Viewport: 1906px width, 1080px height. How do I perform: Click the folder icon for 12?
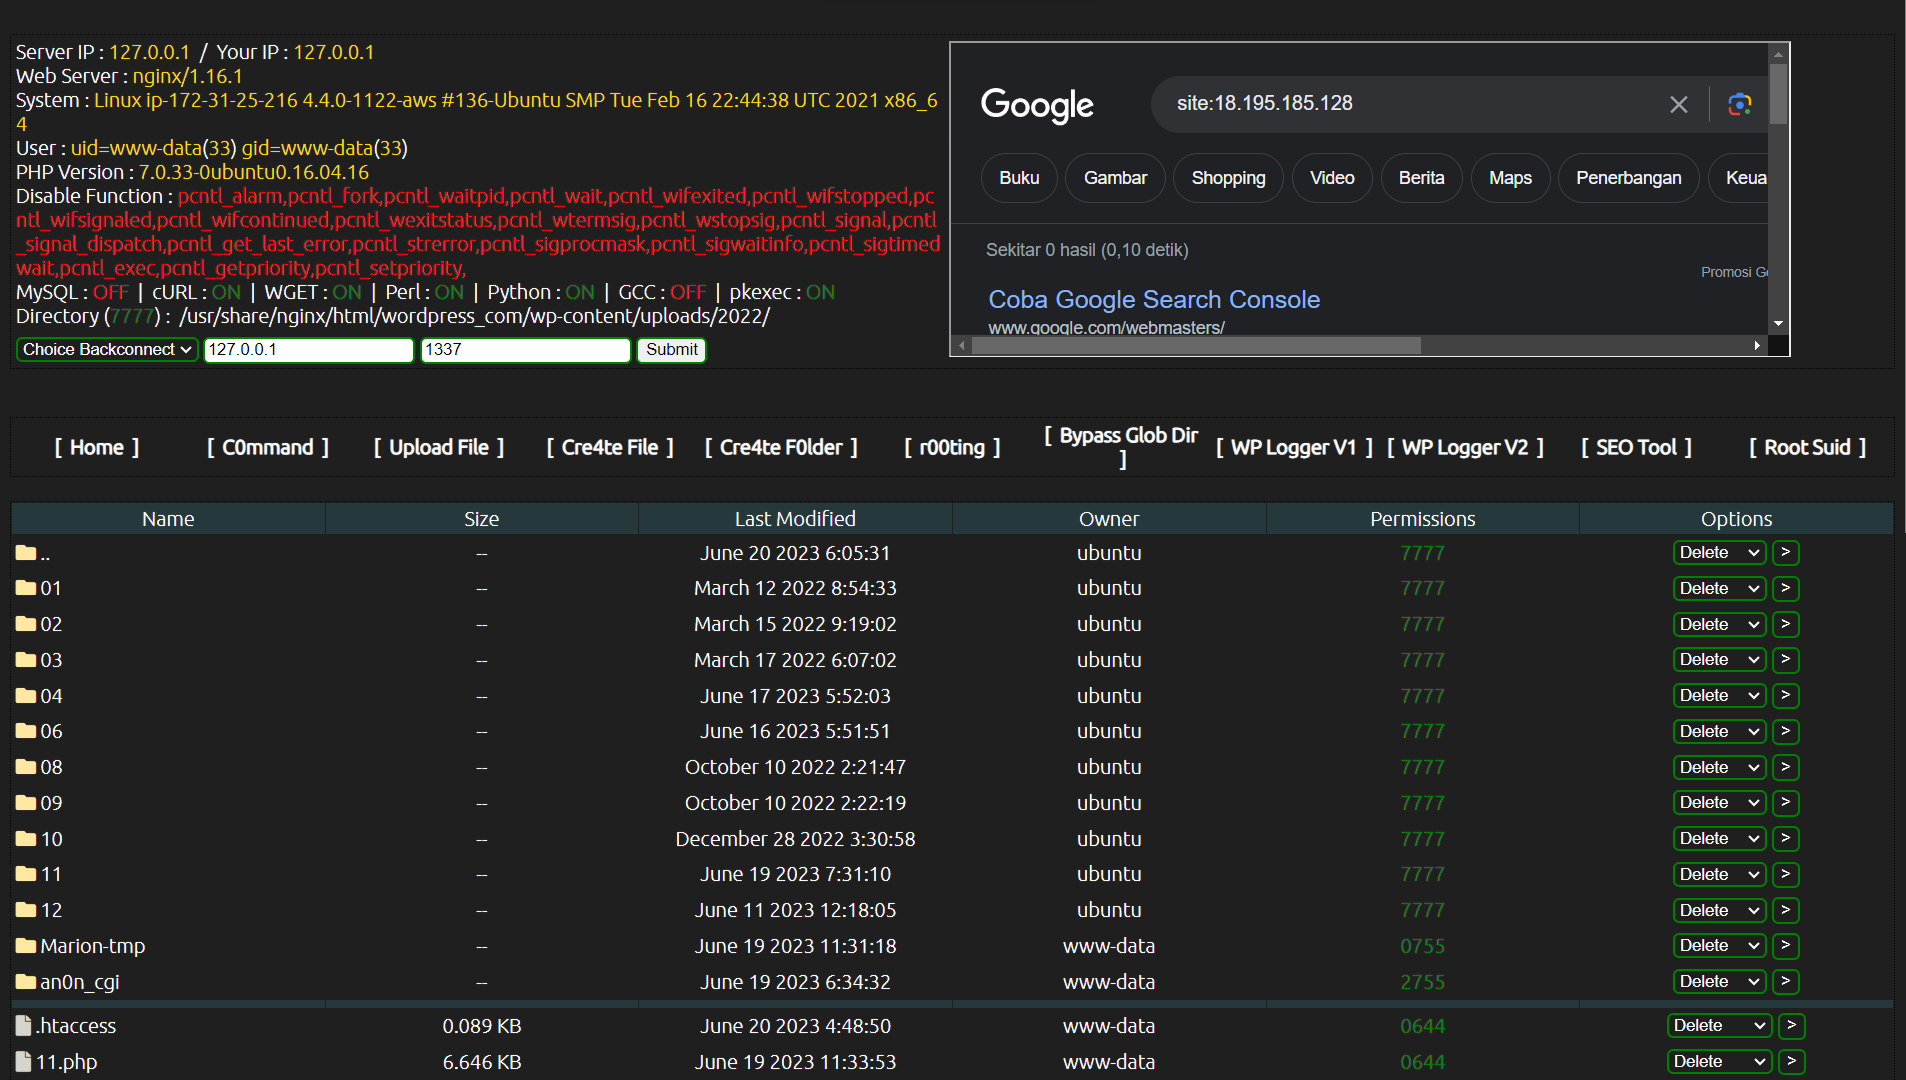click(26, 910)
